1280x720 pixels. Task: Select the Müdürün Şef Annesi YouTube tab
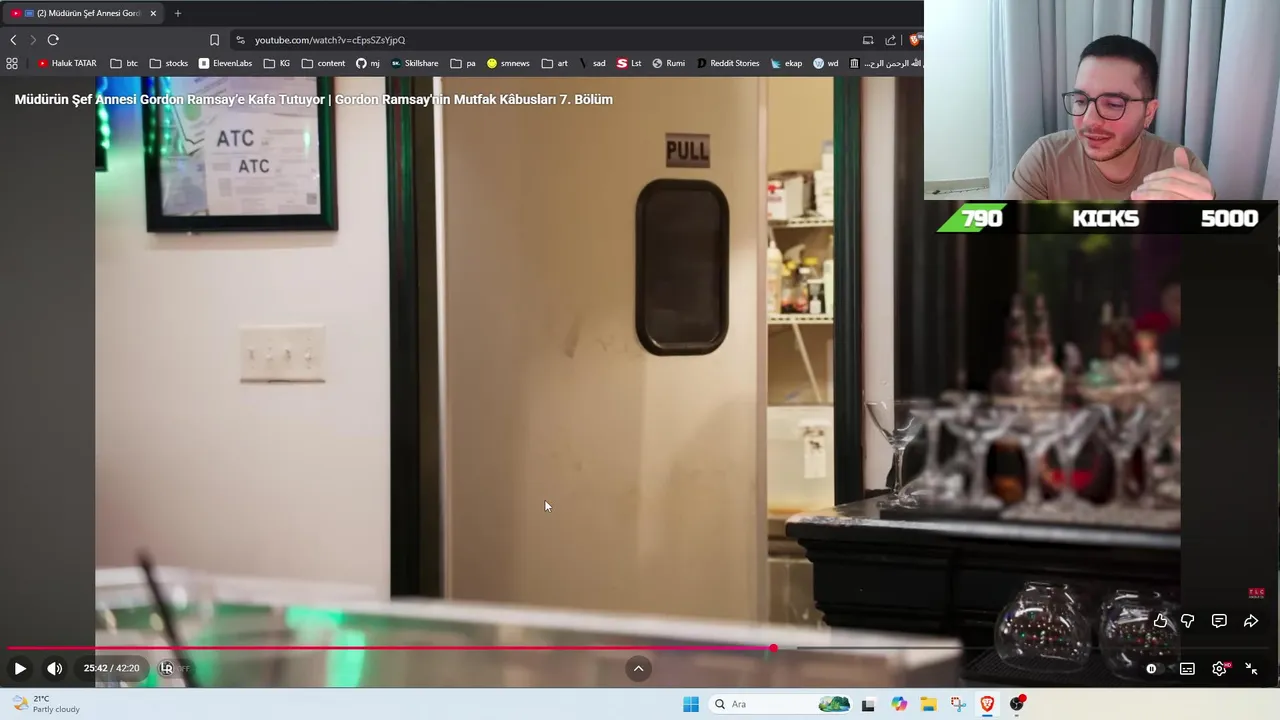[83, 13]
